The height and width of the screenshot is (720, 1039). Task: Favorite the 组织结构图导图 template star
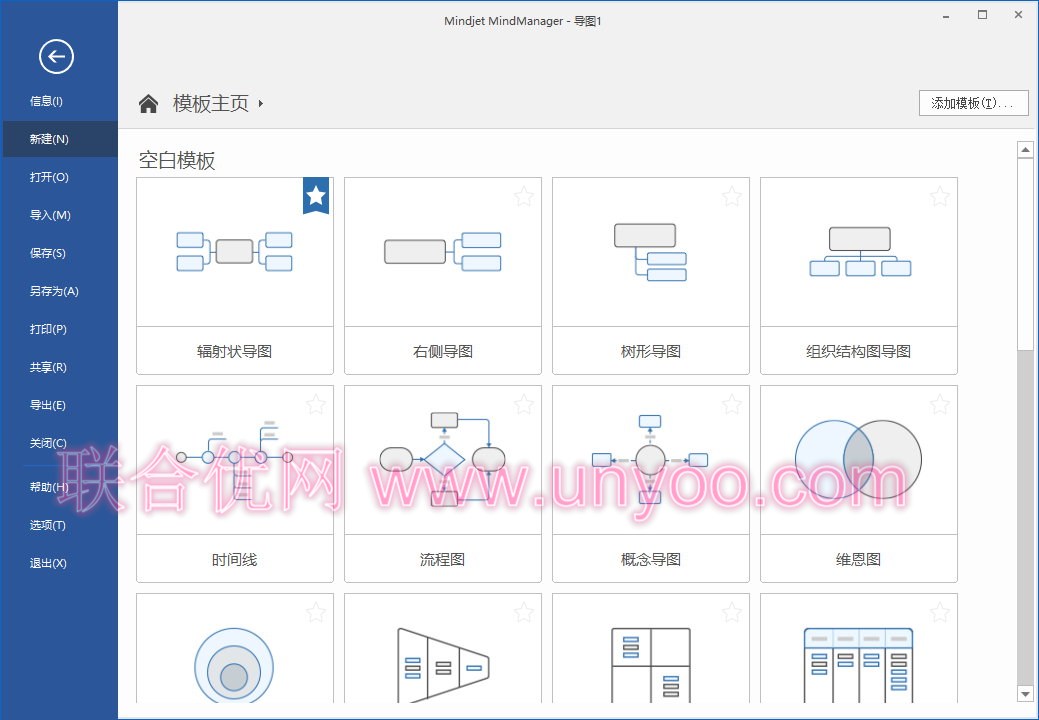click(x=940, y=196)
